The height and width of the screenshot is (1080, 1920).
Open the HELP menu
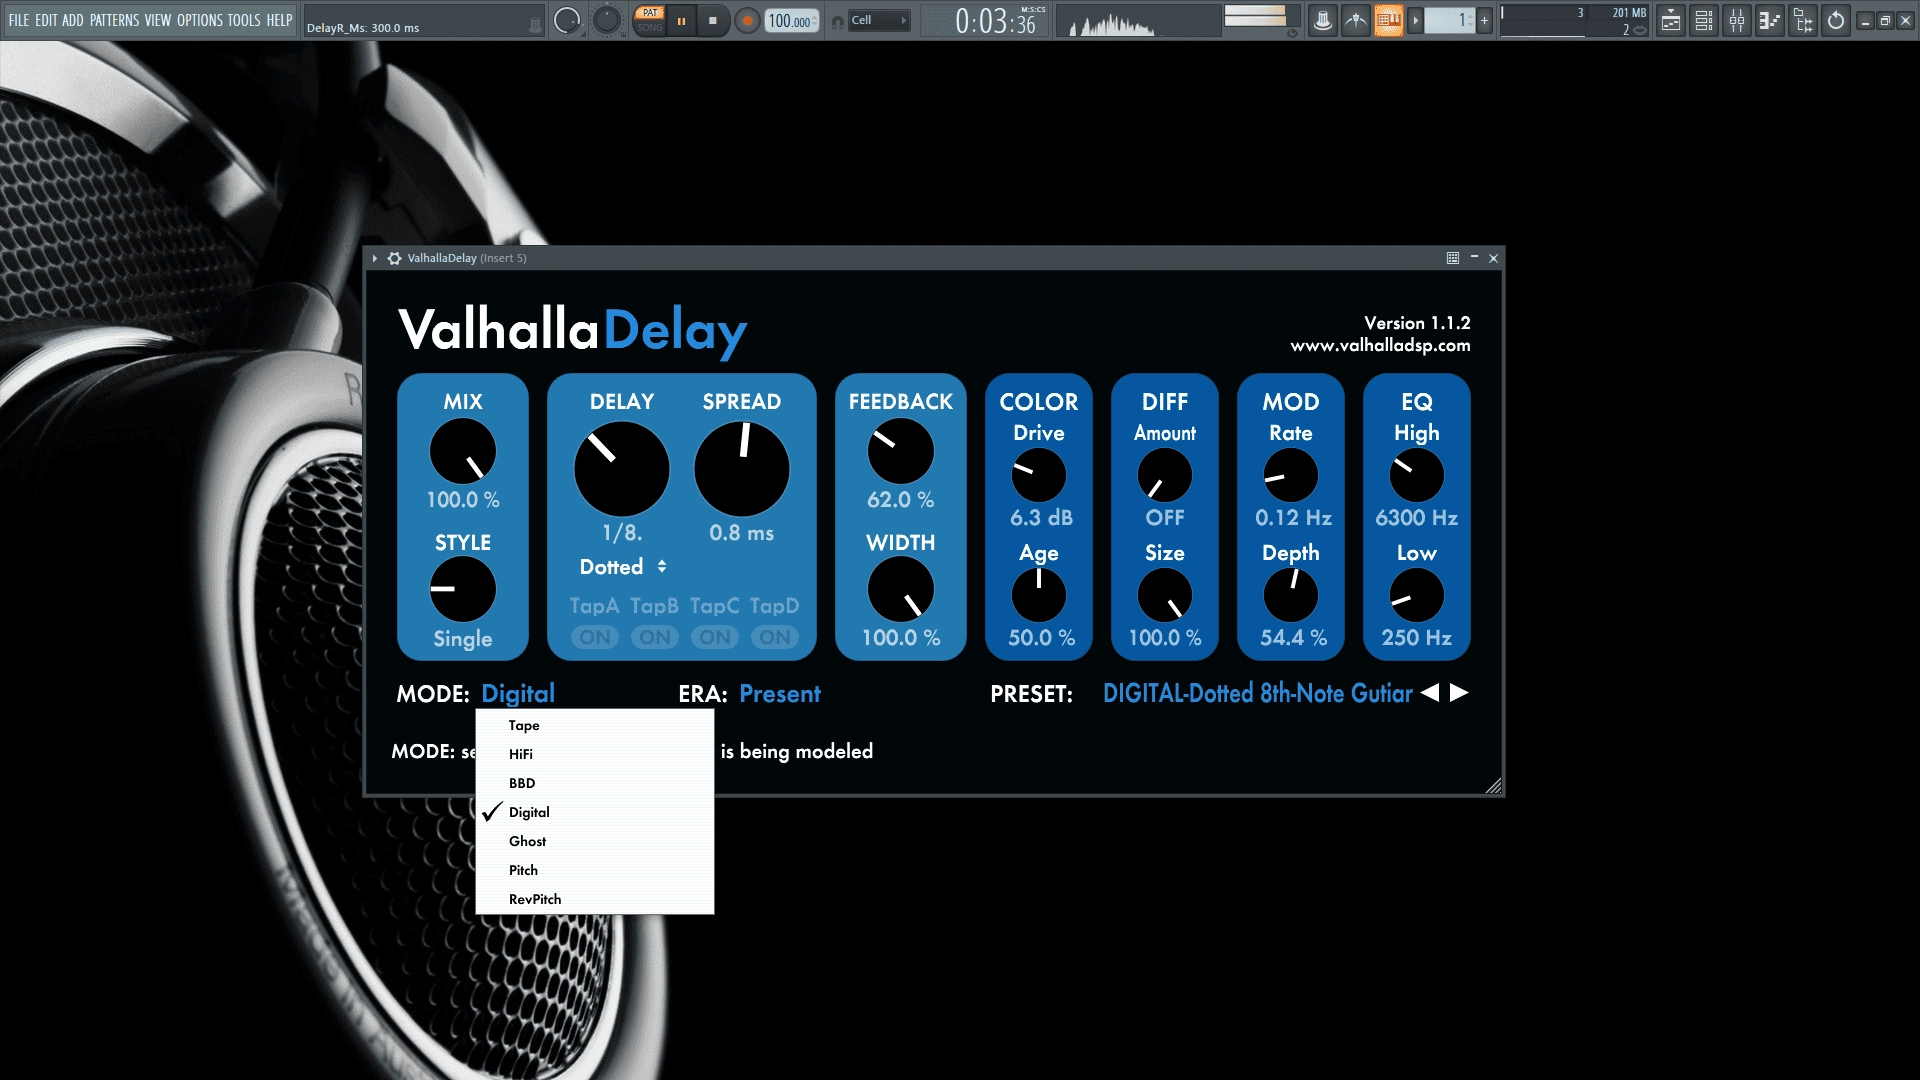[x=279, y=20]
